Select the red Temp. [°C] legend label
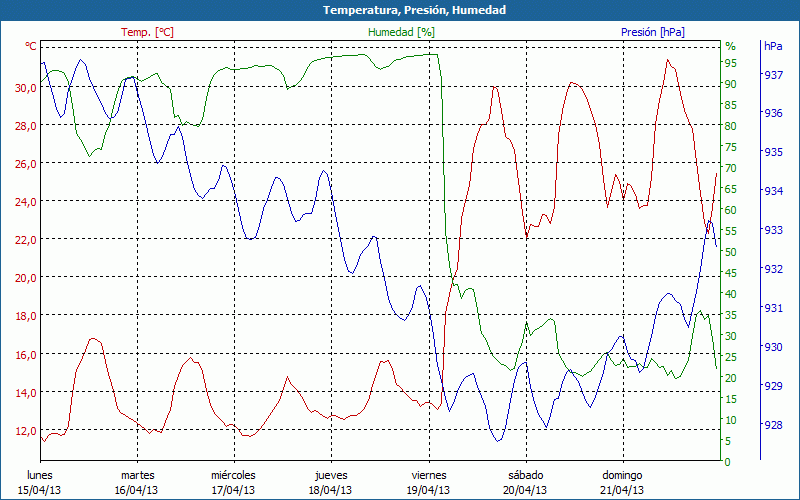Viewport: 800px width, 500px height. (147, 32)
